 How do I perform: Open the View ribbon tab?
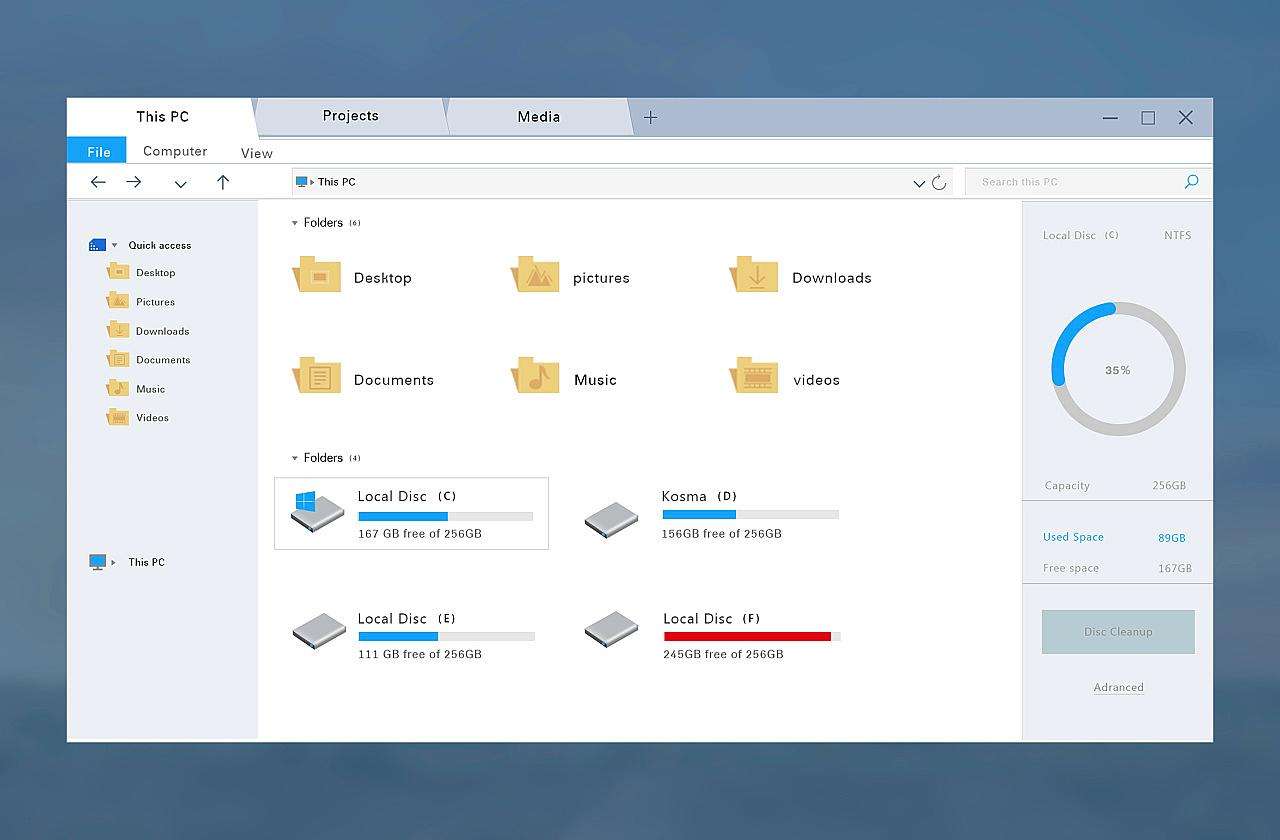click(256, 153)
